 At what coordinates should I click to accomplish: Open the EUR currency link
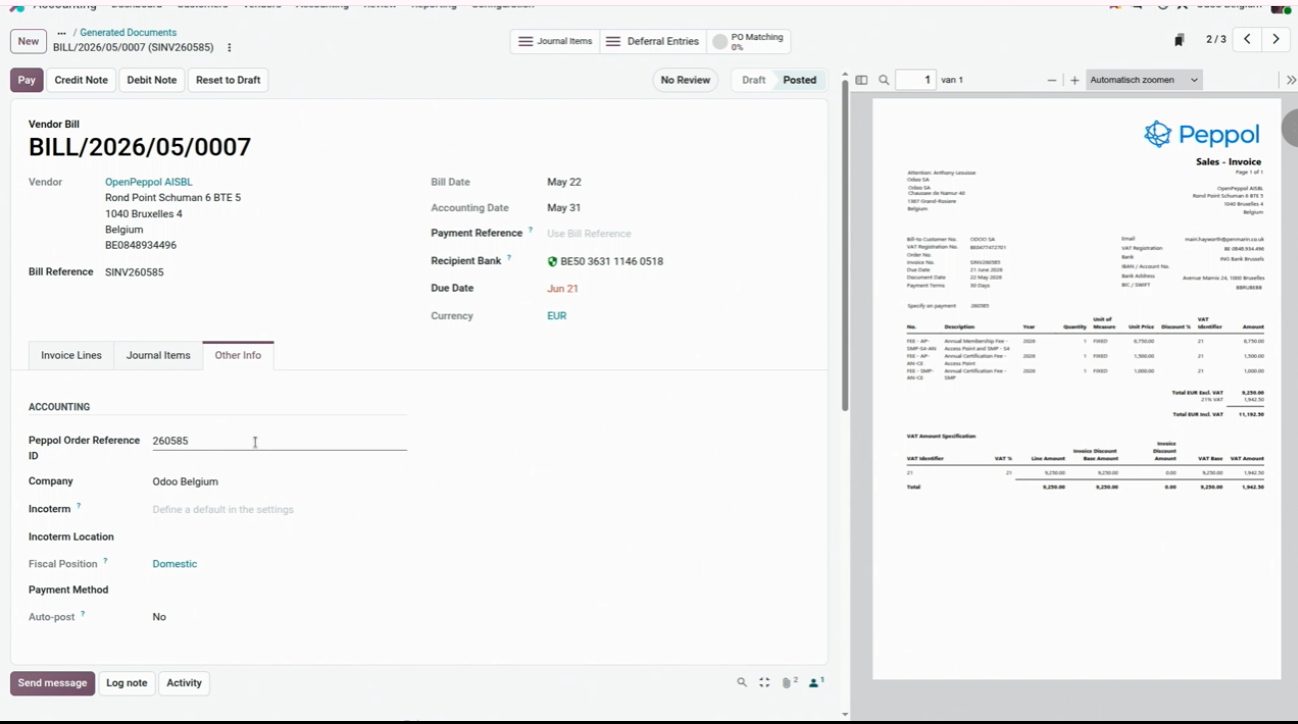pyautogui.click(x=557, y=316)
